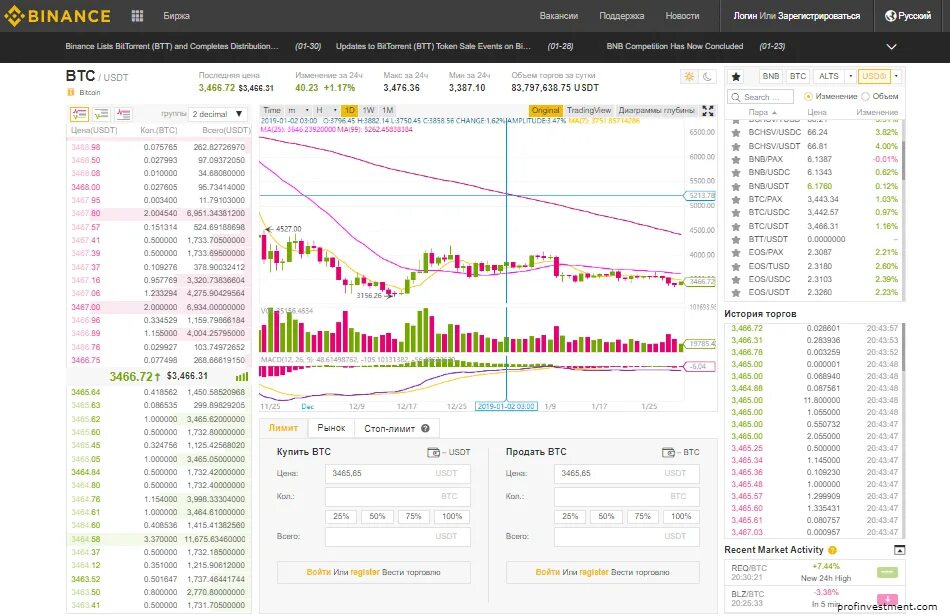
Task: Expand the announcements bar chevron
Action: tap(891, 47)
